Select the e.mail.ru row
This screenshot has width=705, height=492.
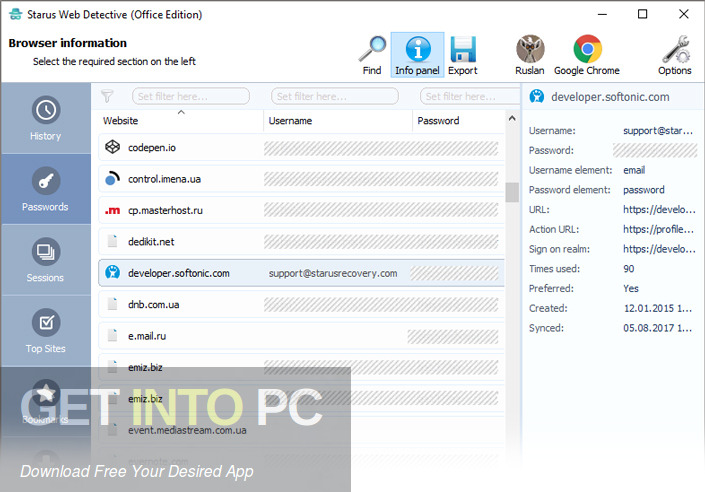(x=301, y=336)
